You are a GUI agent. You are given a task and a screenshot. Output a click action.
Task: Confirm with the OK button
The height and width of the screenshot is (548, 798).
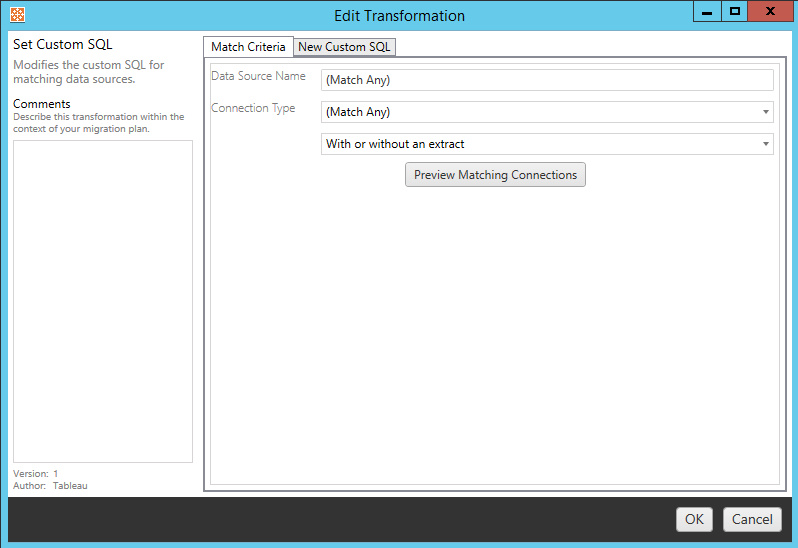click(x=694, y=519)
